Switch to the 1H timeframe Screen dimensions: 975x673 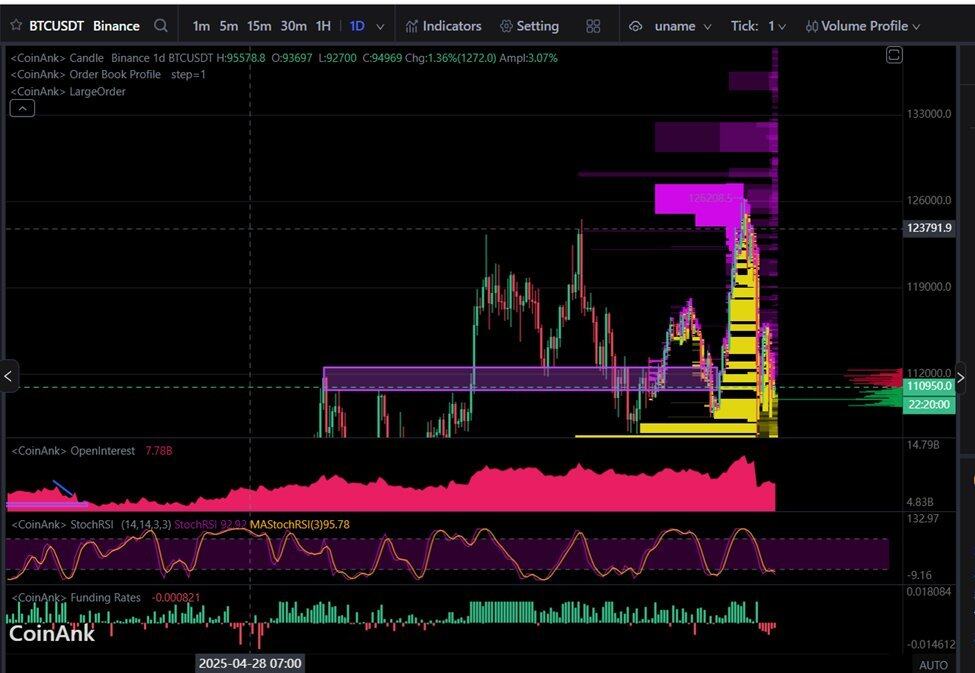coord(323,26)
